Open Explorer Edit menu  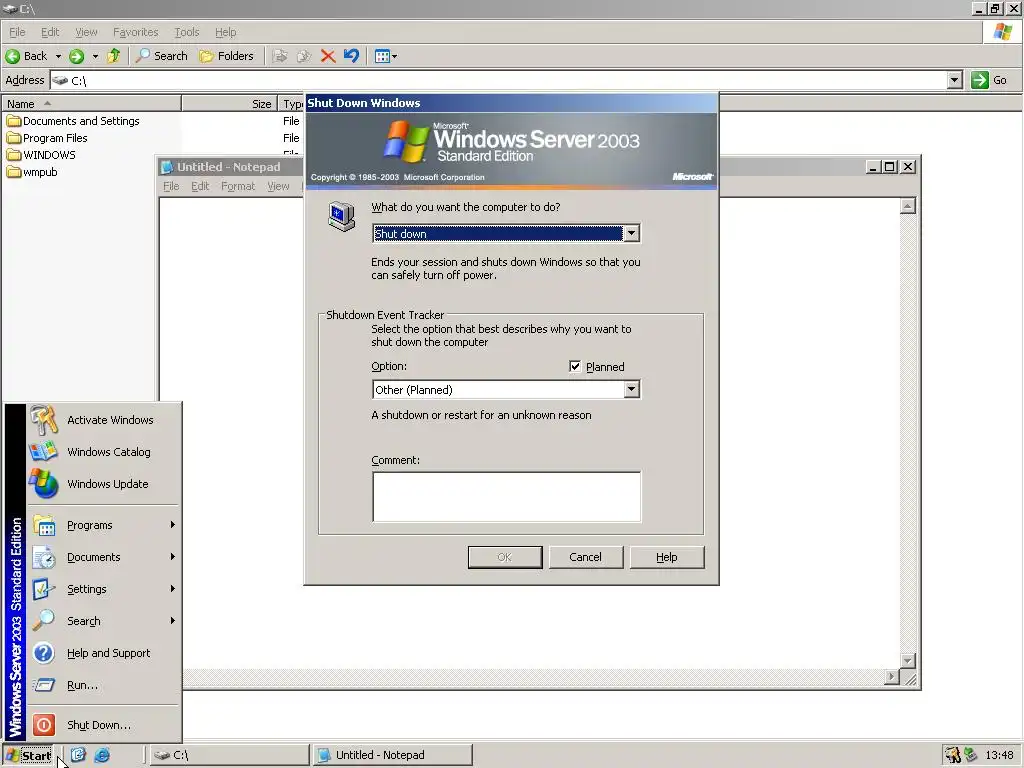pos(50,32)
